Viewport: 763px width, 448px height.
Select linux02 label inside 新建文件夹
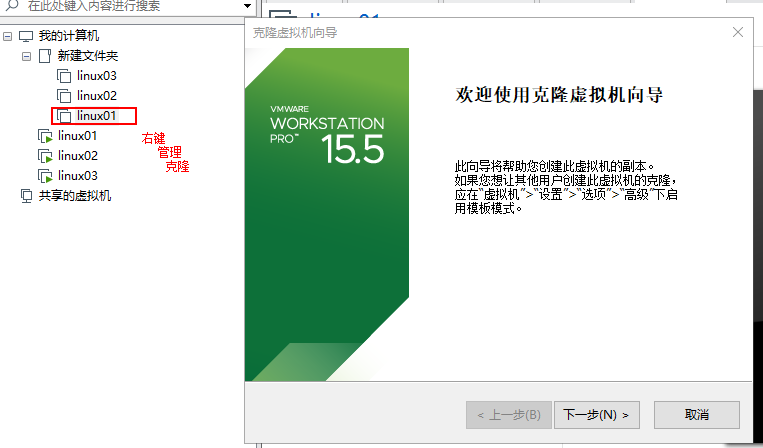tap(97, 96)
